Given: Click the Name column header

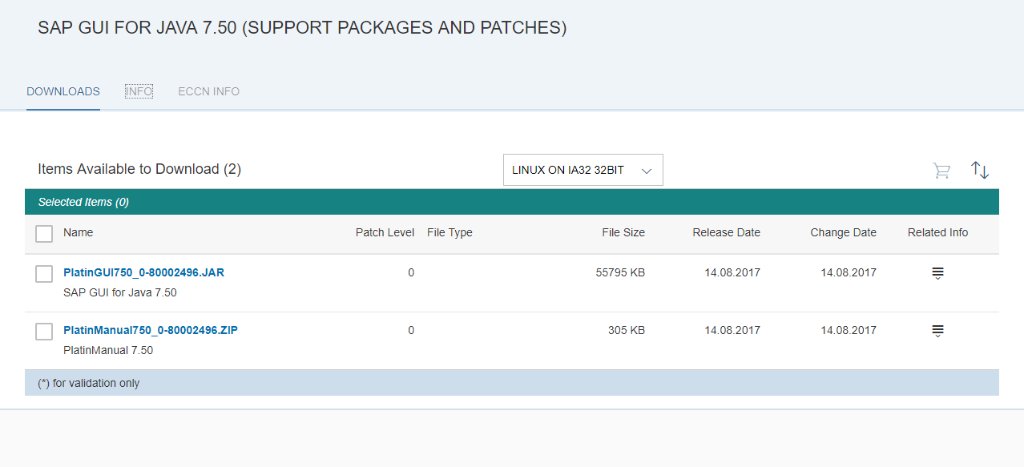Looking at the screenshot, I should pyautogui.click(x=78, y=233).
